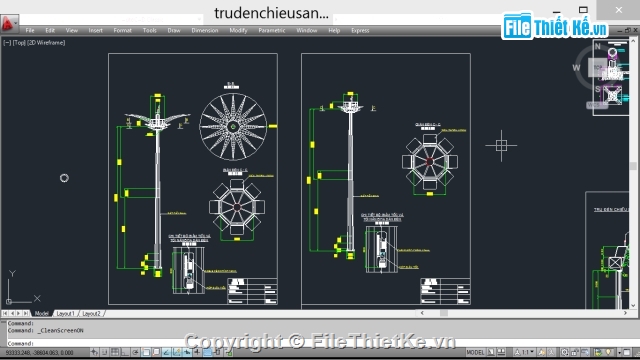
Task: Click the Snap Mode status icon
Action: 104,352
